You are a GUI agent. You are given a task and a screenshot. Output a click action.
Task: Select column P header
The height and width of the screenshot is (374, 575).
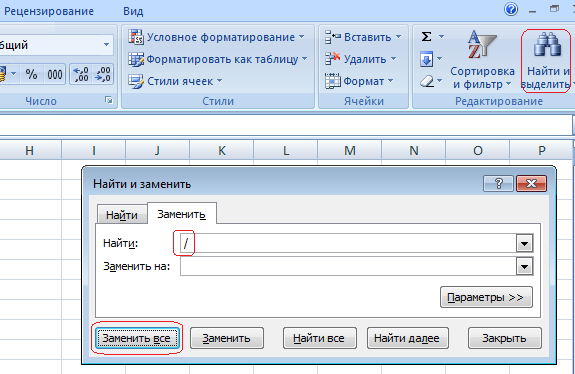click(x=541, y=150)
